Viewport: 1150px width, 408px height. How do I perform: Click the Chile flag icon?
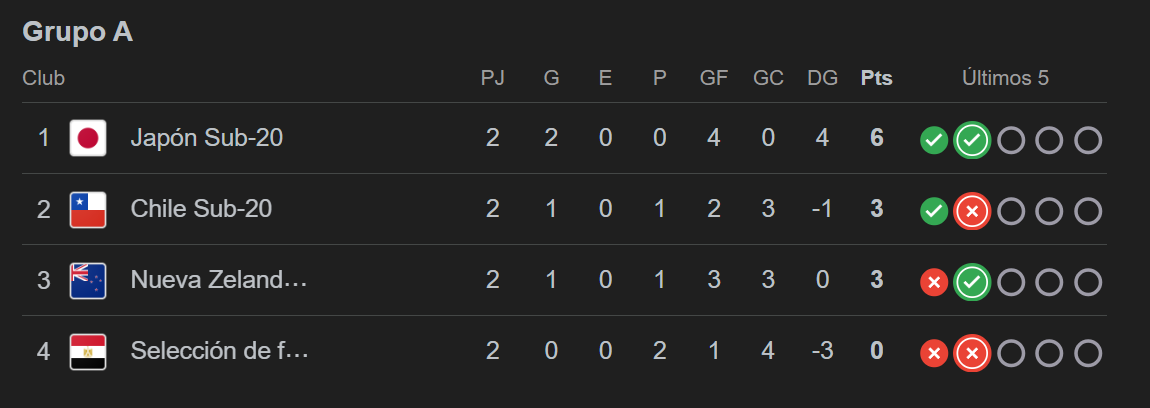coord(88,210)
